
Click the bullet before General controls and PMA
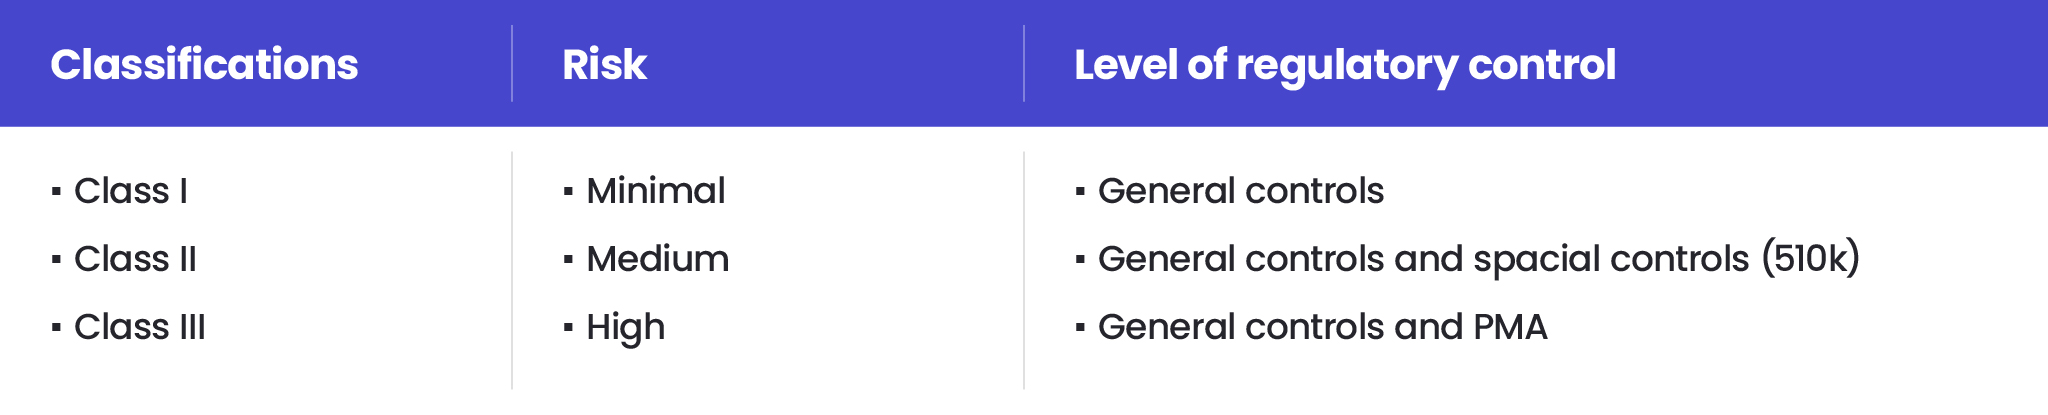click(x=1080, y=327)
